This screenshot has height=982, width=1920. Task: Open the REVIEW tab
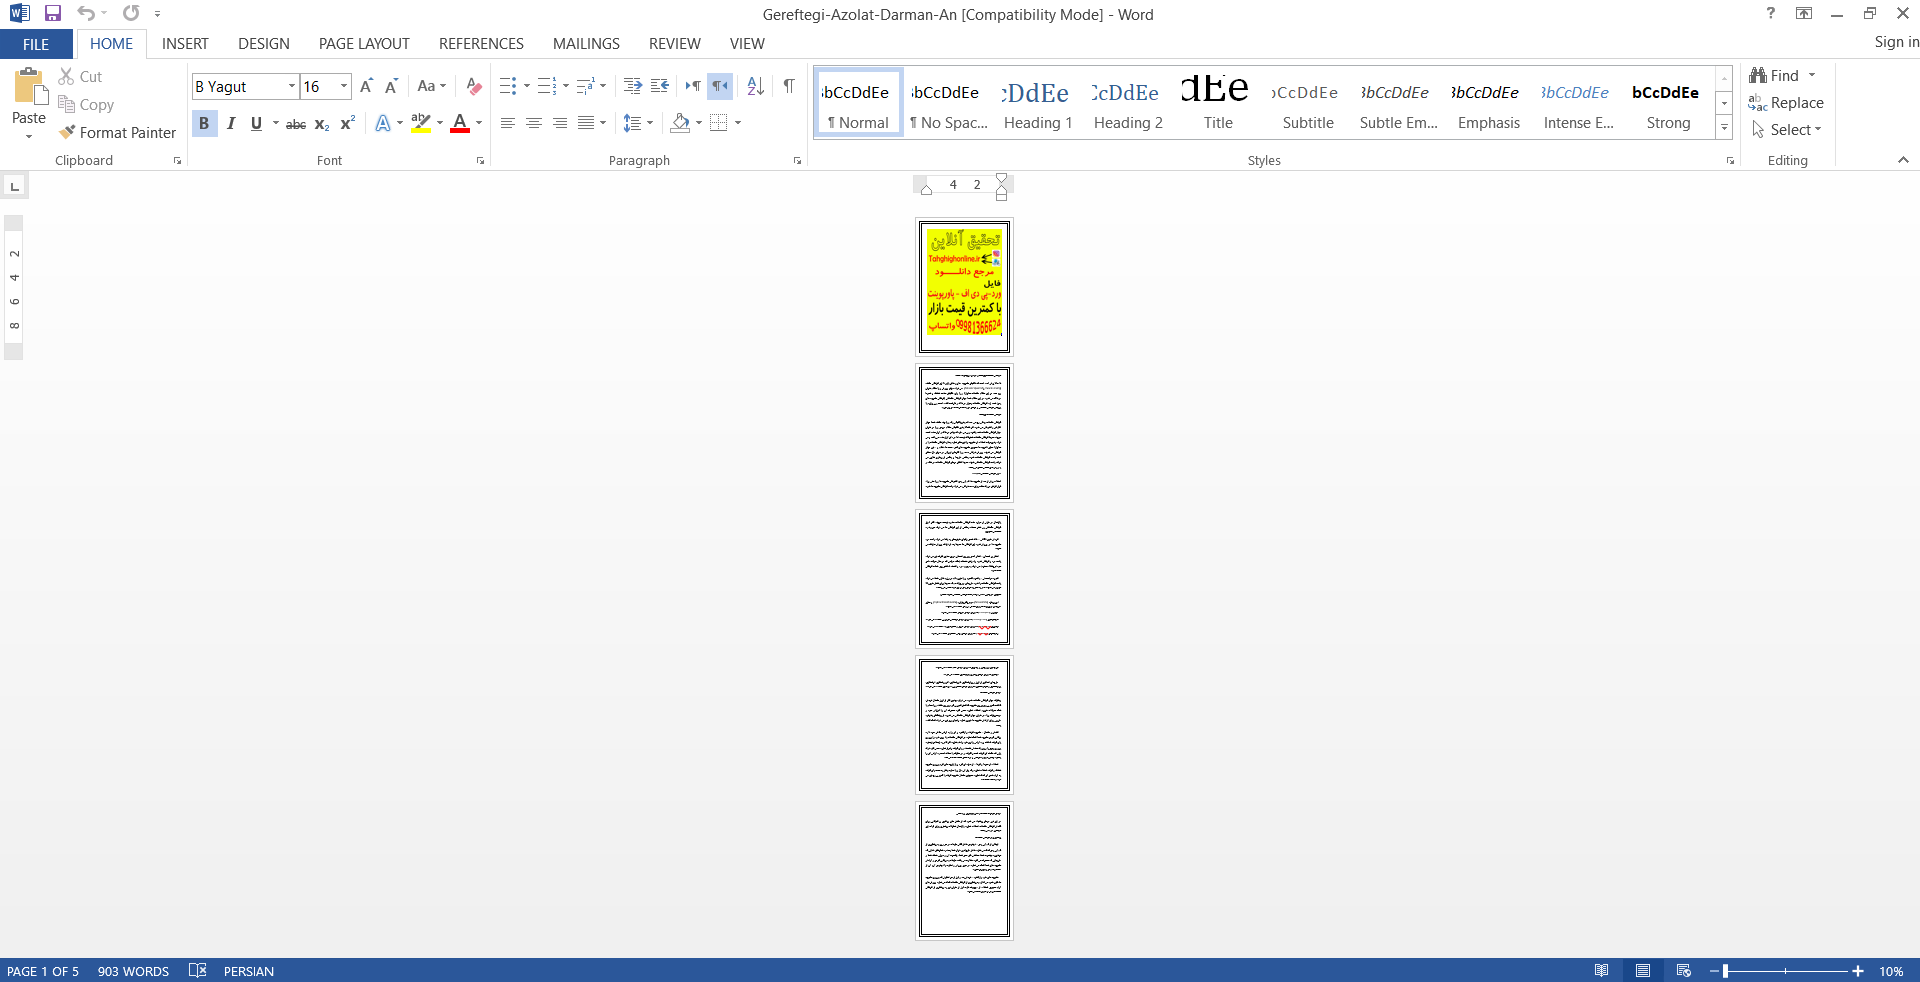coord(675,44)
